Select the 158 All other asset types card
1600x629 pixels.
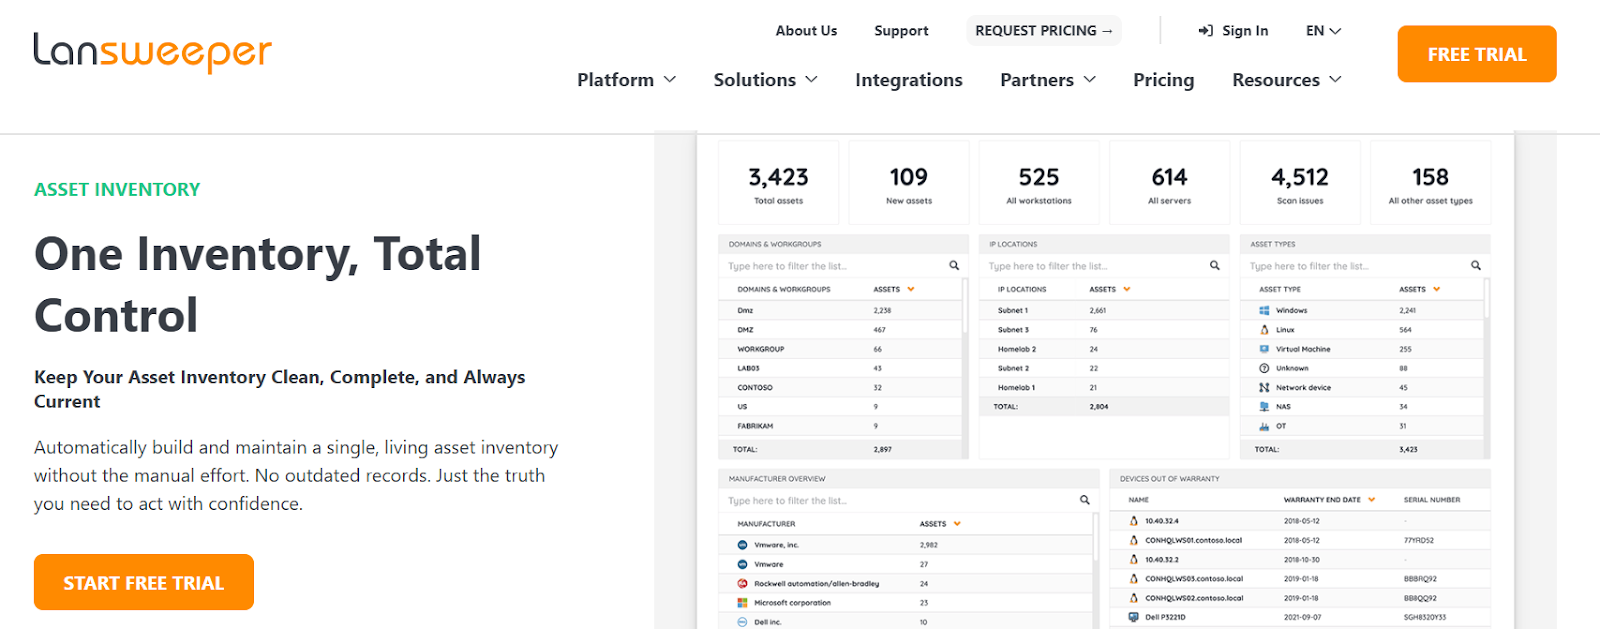click(1430, 183)
